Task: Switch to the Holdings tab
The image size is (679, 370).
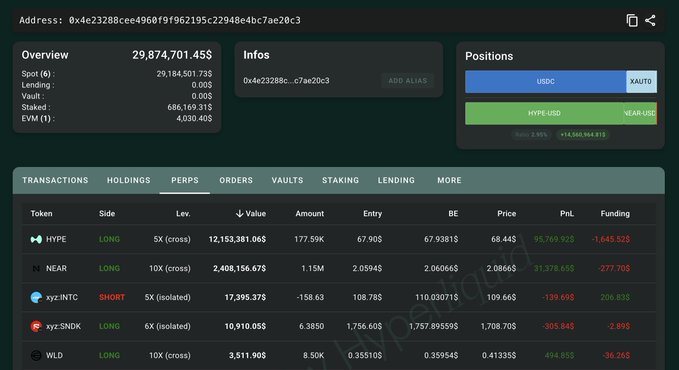Action: point(129,180)
